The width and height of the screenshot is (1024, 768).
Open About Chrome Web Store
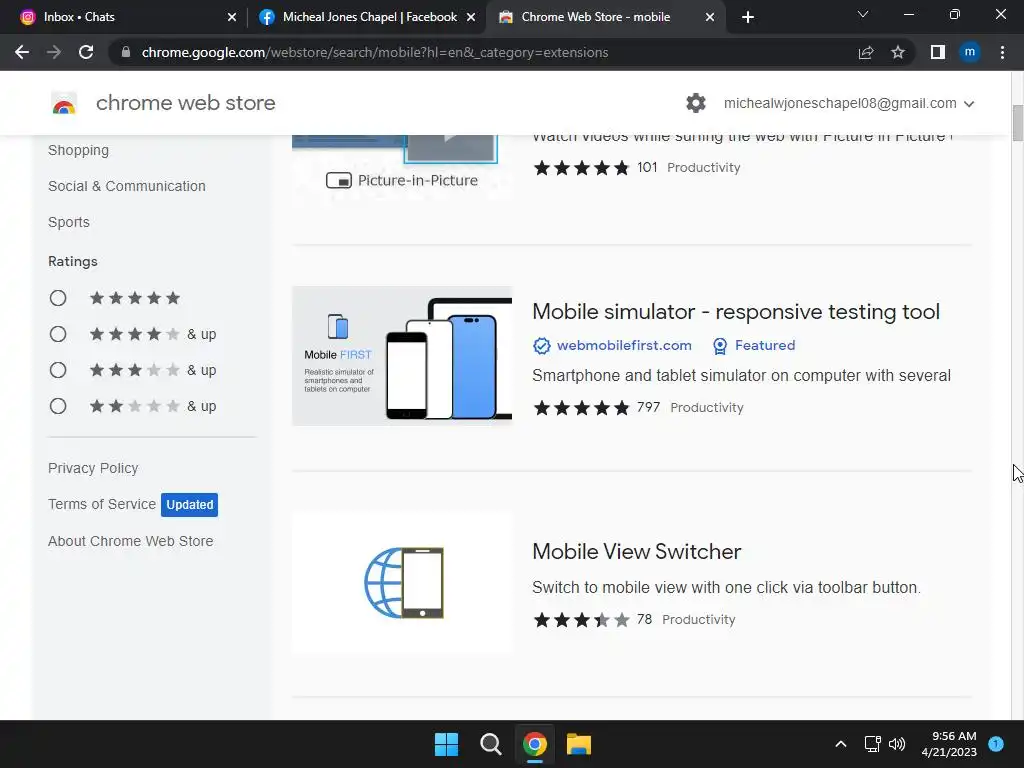[x=131, y=541]
